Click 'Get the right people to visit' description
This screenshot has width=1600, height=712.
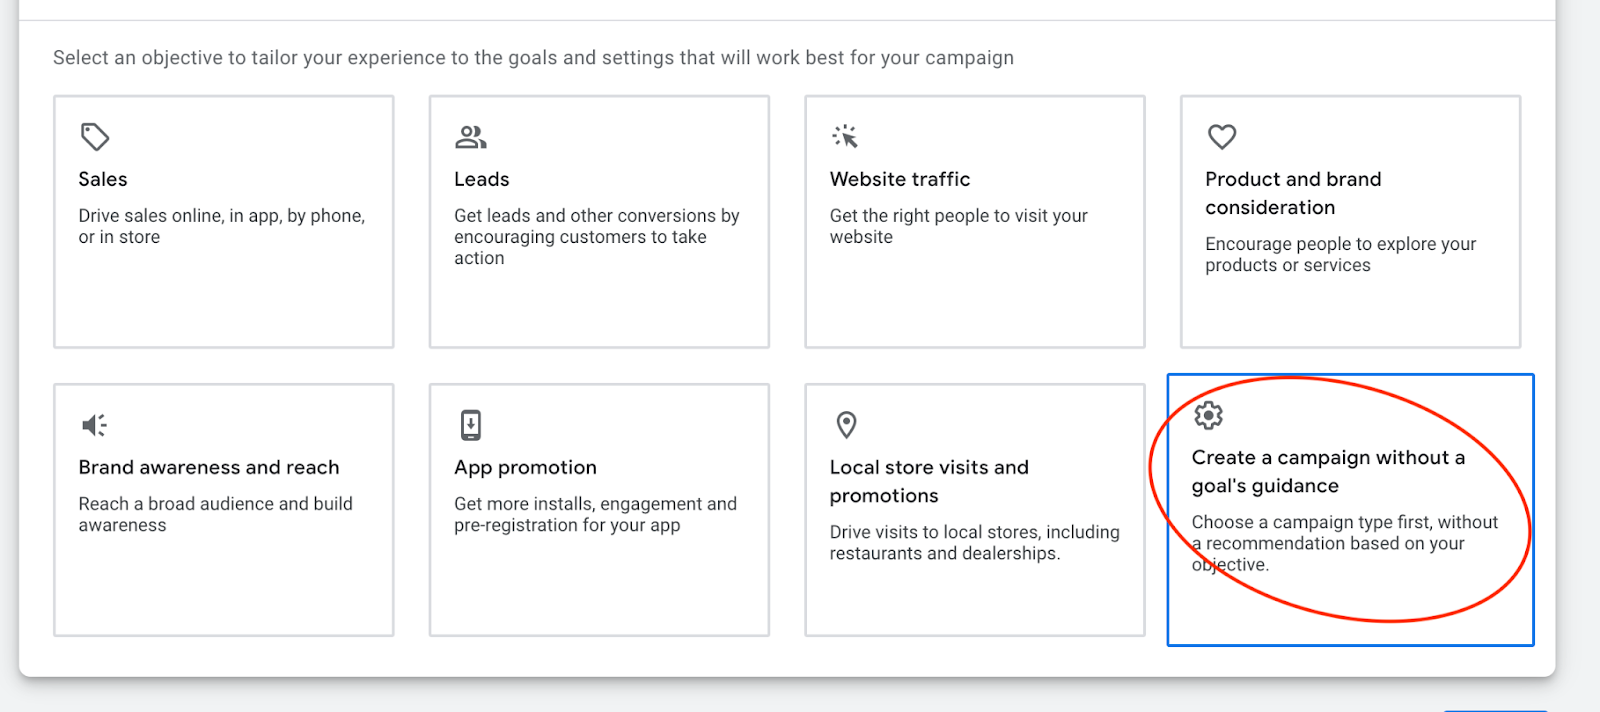click(x=958, y=226)
